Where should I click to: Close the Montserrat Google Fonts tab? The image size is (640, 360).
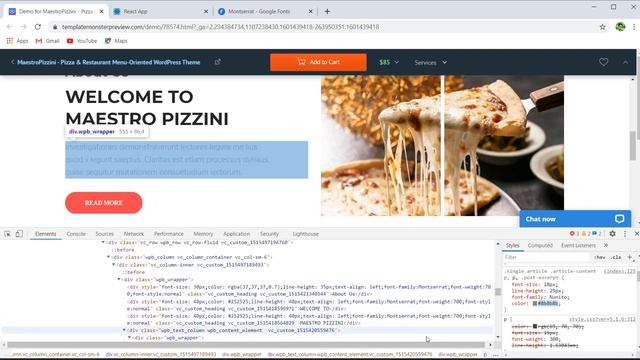pyautogui.click(x=310, y=11)
